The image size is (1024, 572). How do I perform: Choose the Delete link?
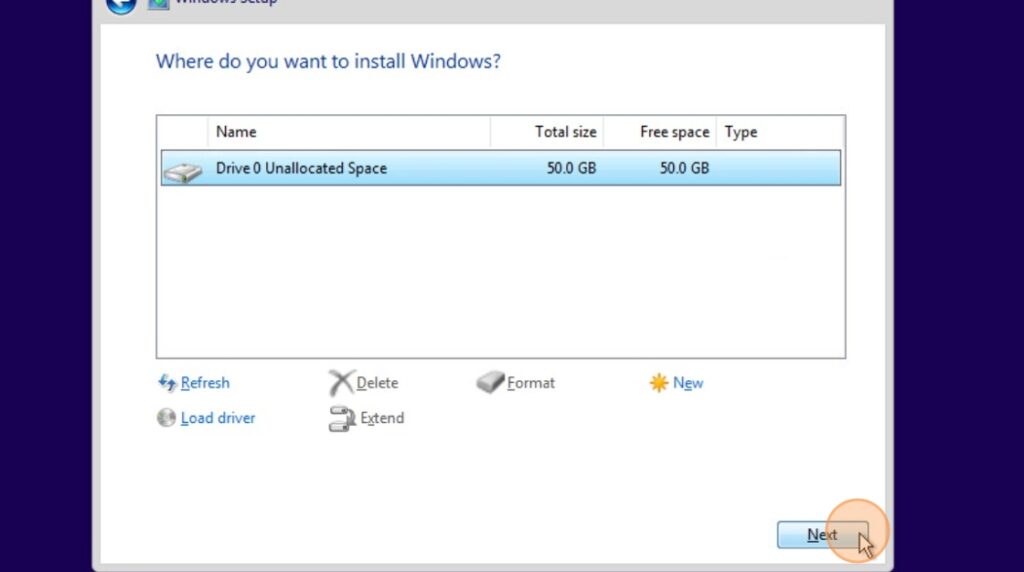(x=377, y=383)
